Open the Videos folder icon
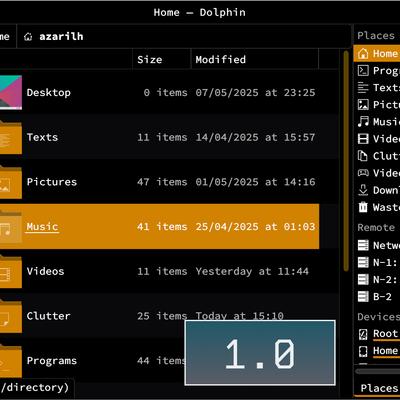Image resolution: width=400 pixels, height=400 pixels. point(11,271)
